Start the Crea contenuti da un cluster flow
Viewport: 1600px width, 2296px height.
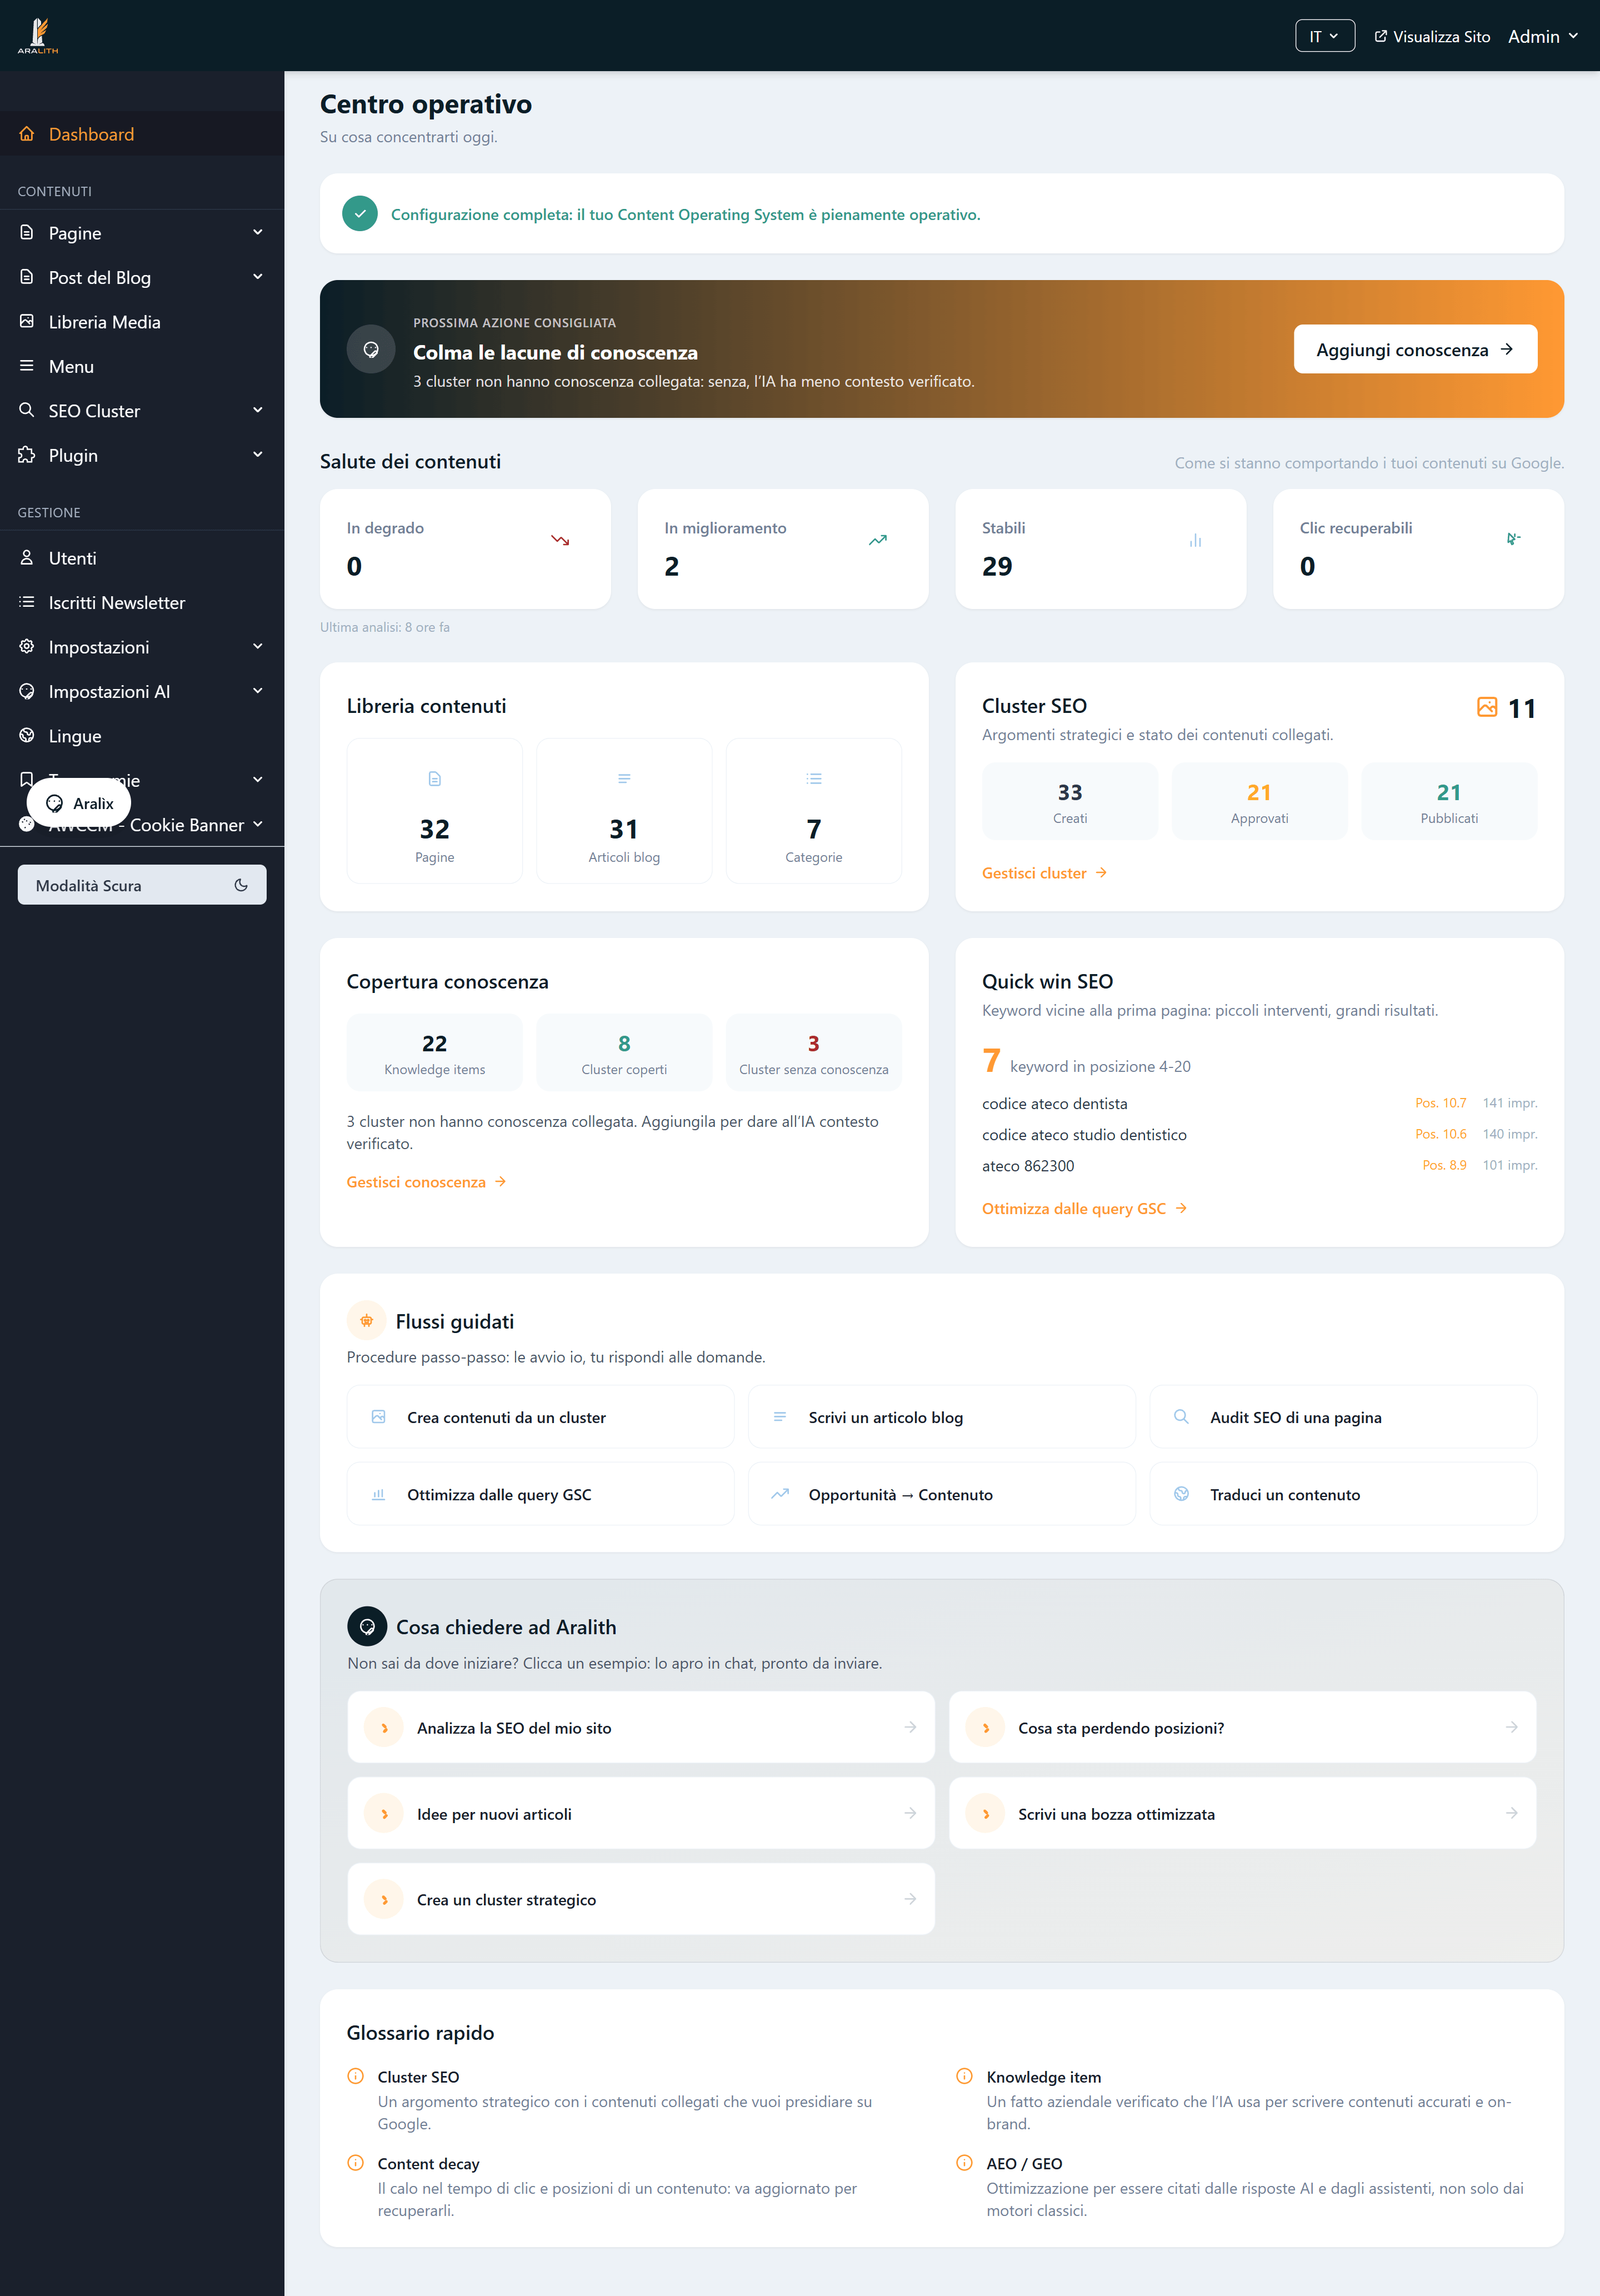(x=540, y=1417)
